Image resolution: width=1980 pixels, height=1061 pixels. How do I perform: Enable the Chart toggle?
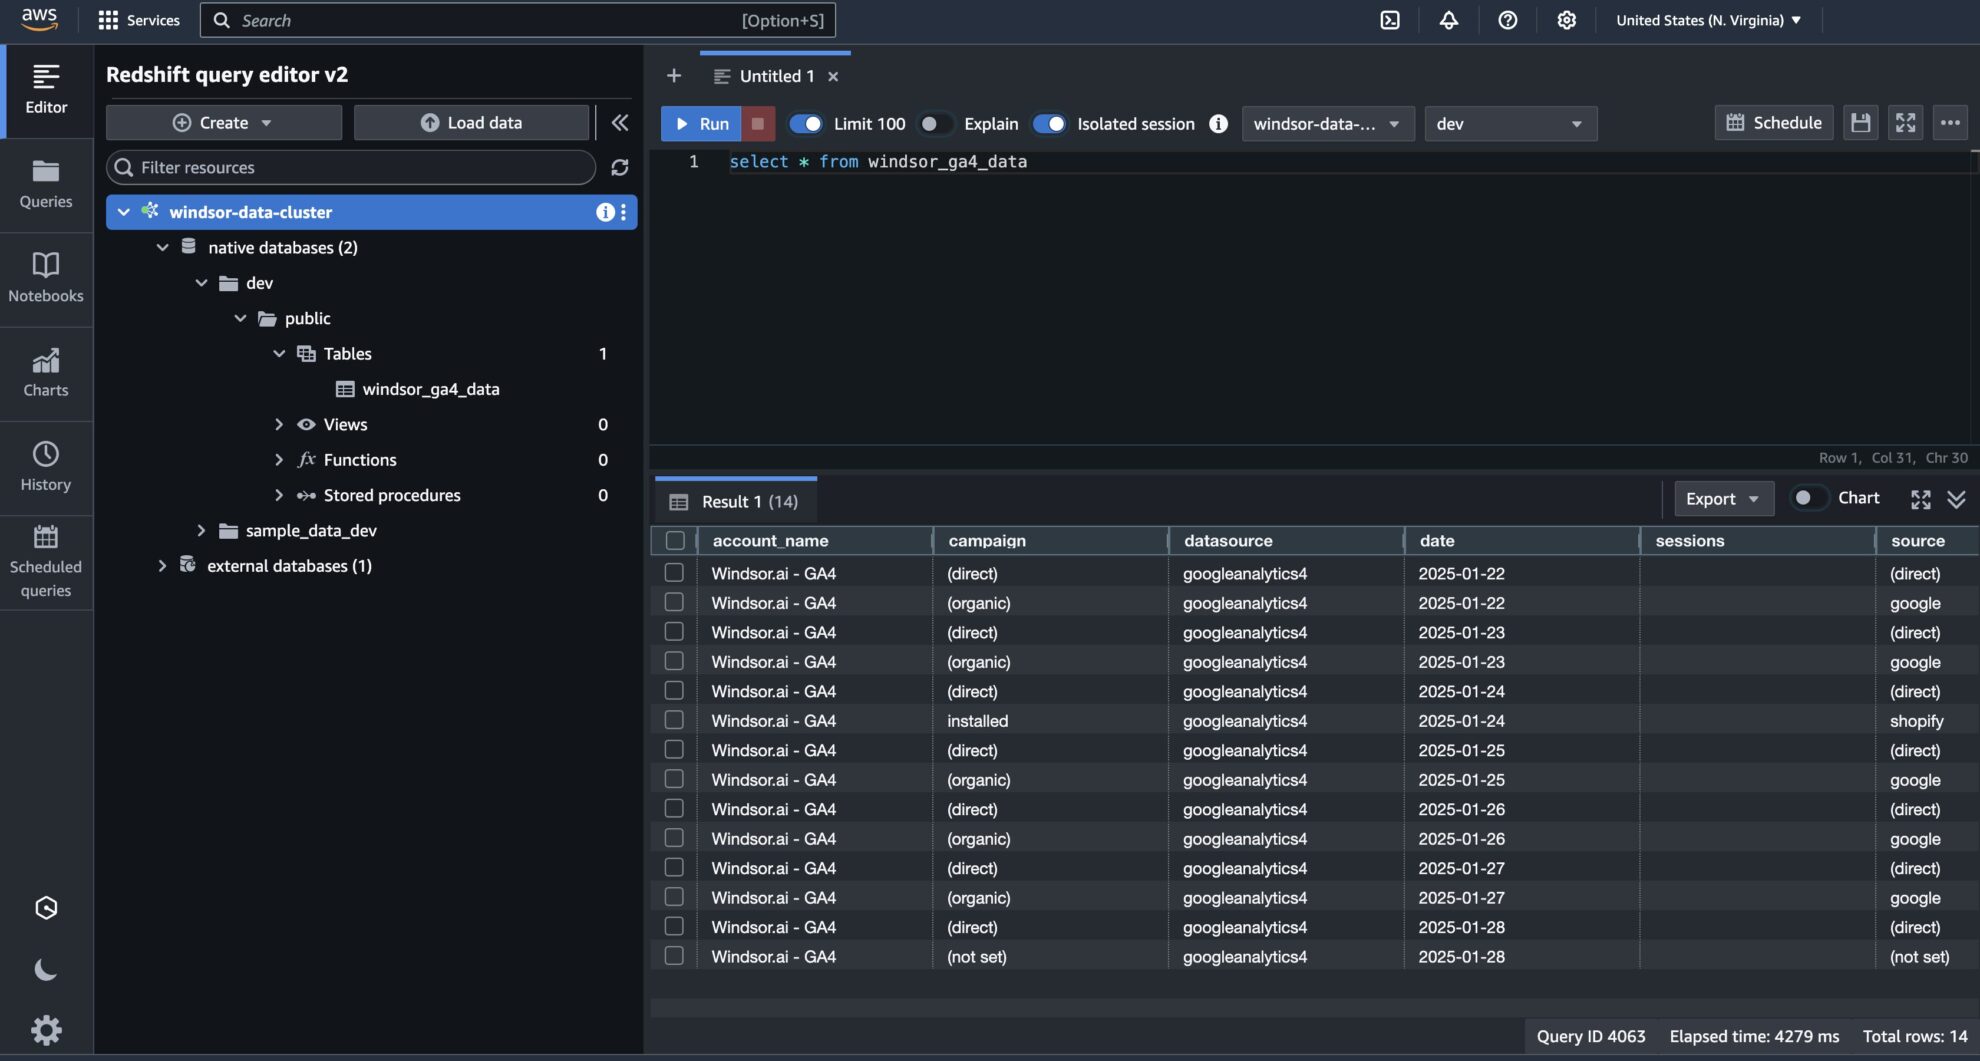pos(1809,498)
